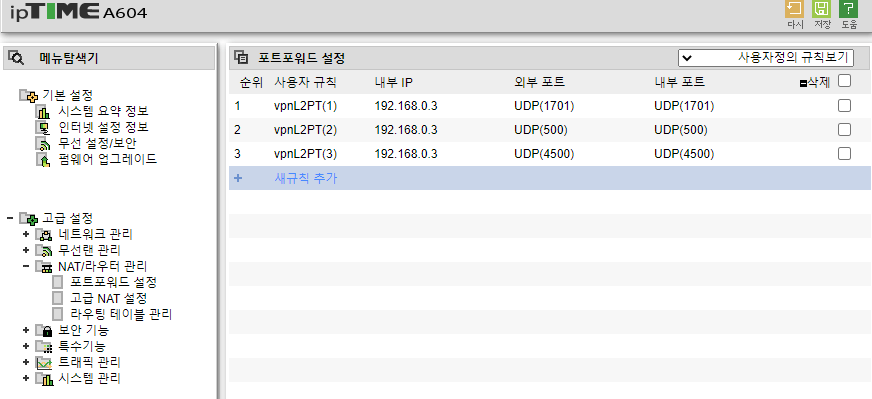Click the 사용자 규칙 column header
This screenshot has width=872, height=399.
pyautogui.click(x=305, y=82)
